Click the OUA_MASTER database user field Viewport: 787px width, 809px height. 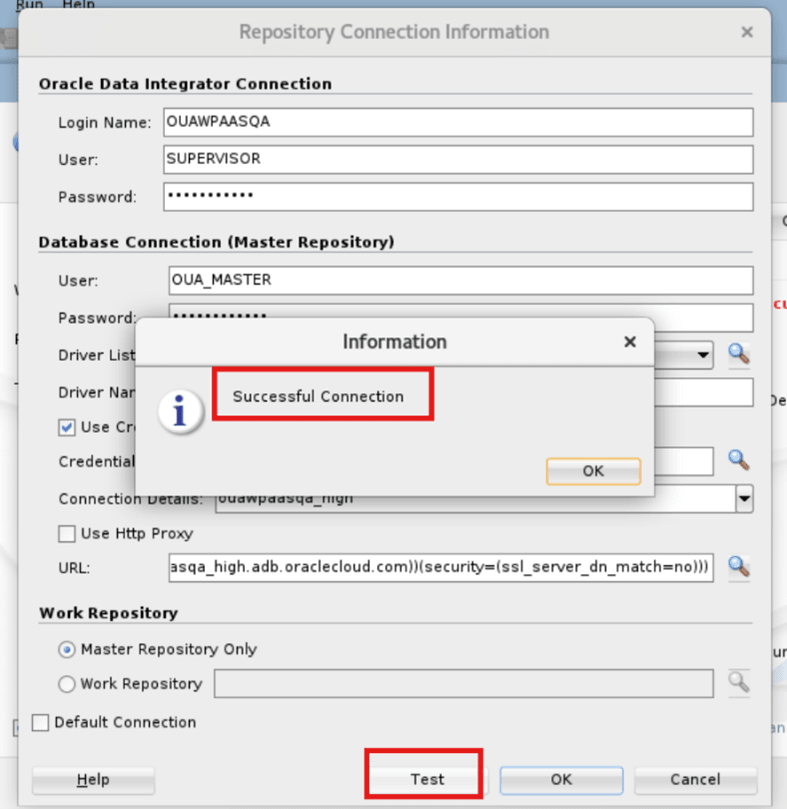pyautogui.click(x=460, y=280)
